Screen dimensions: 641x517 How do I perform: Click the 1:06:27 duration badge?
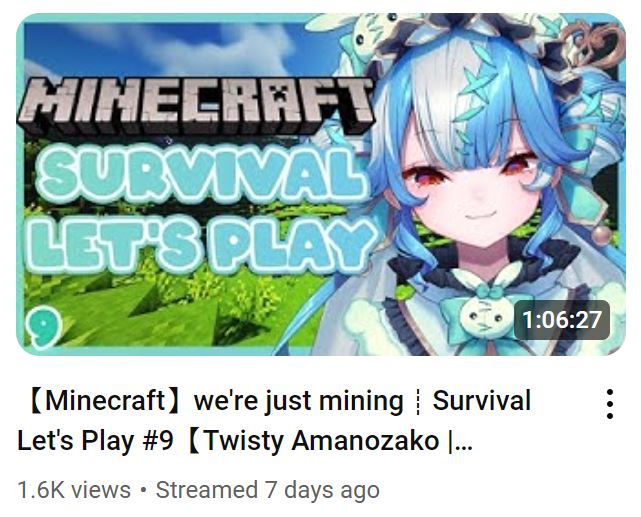pyautogui.click(x=562, y=320)
